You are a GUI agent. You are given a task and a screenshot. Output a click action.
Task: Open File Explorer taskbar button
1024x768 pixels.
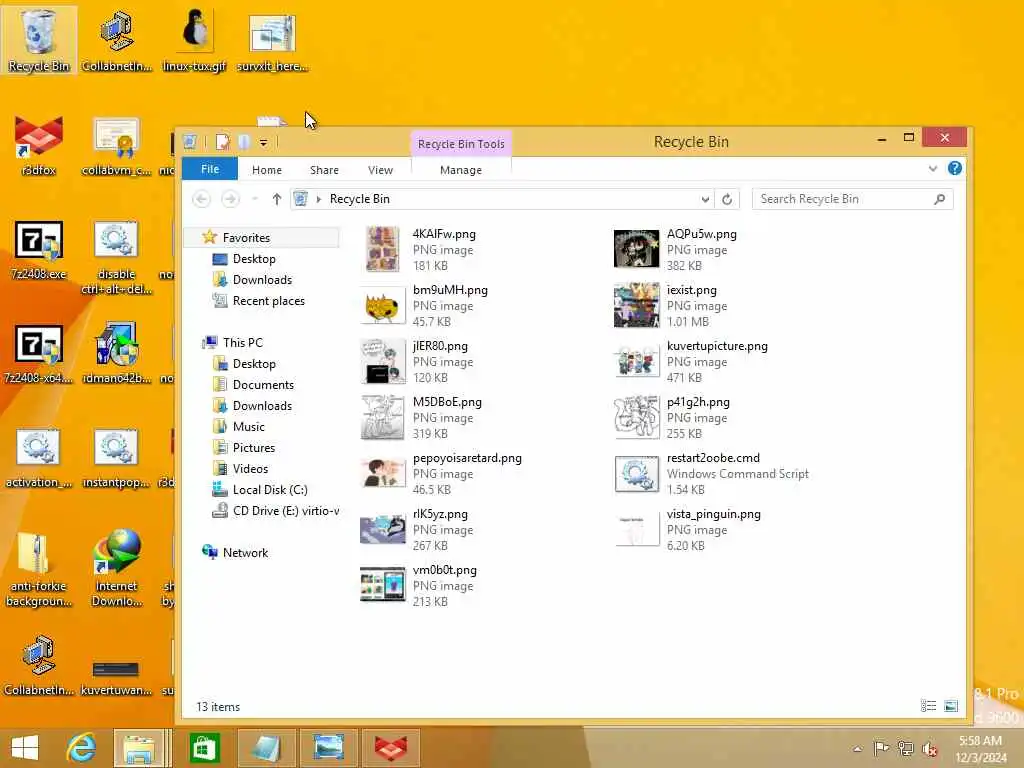pyautogui.click(x=139, y=748)
